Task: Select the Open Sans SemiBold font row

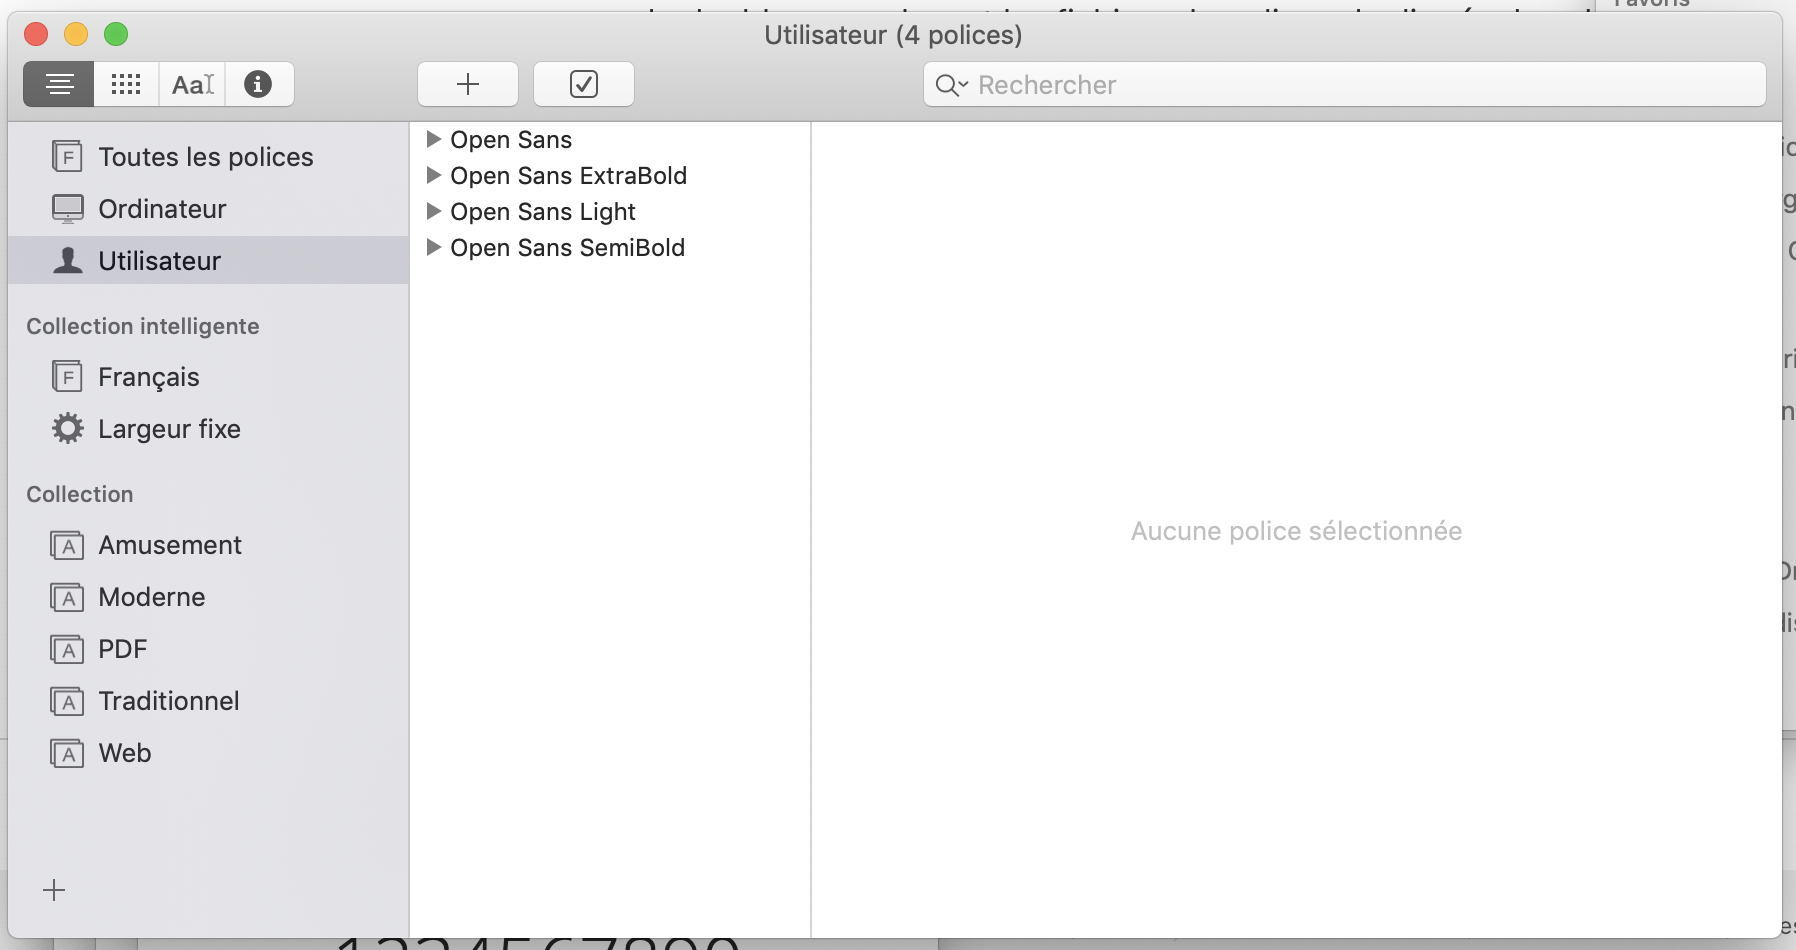Action: pyautogui.click(x=610, y=248)
